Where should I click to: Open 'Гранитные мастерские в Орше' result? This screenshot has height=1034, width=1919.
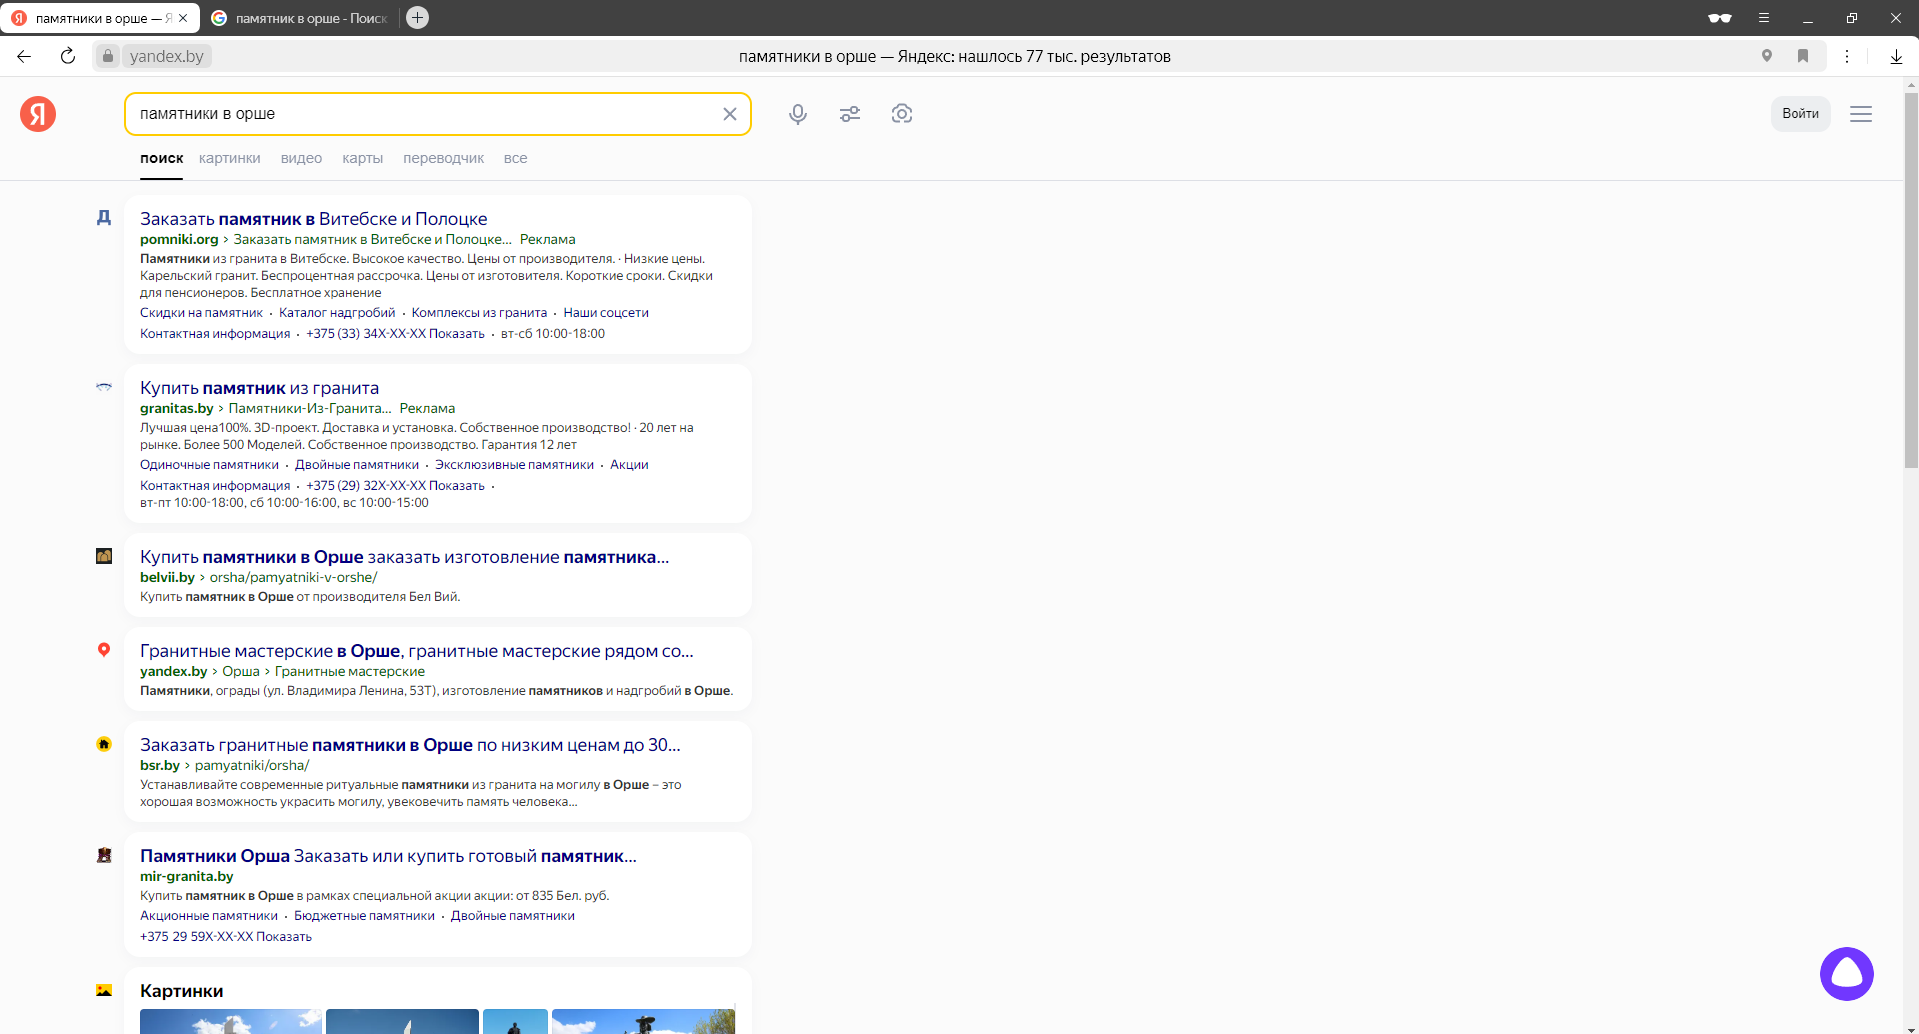click(x=417, y=651)
